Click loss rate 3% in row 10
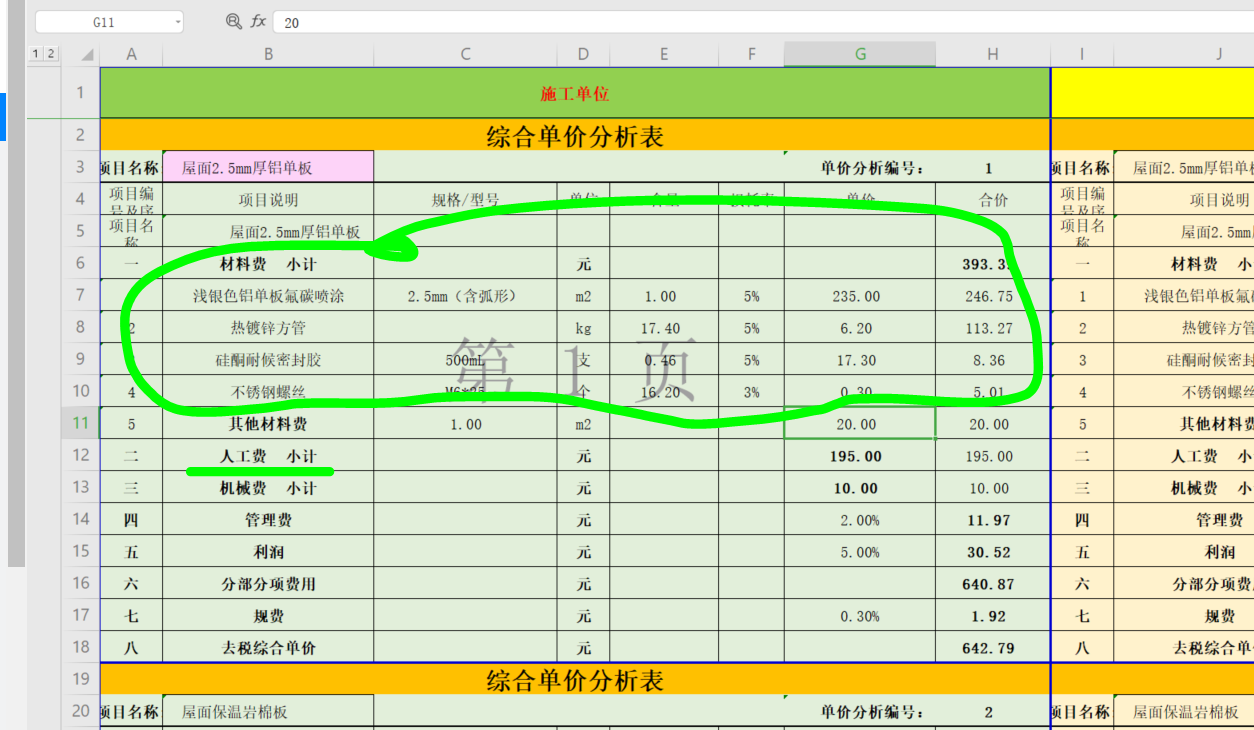Viewport: 1254px width, 730px height. click(x=751, y=392)
